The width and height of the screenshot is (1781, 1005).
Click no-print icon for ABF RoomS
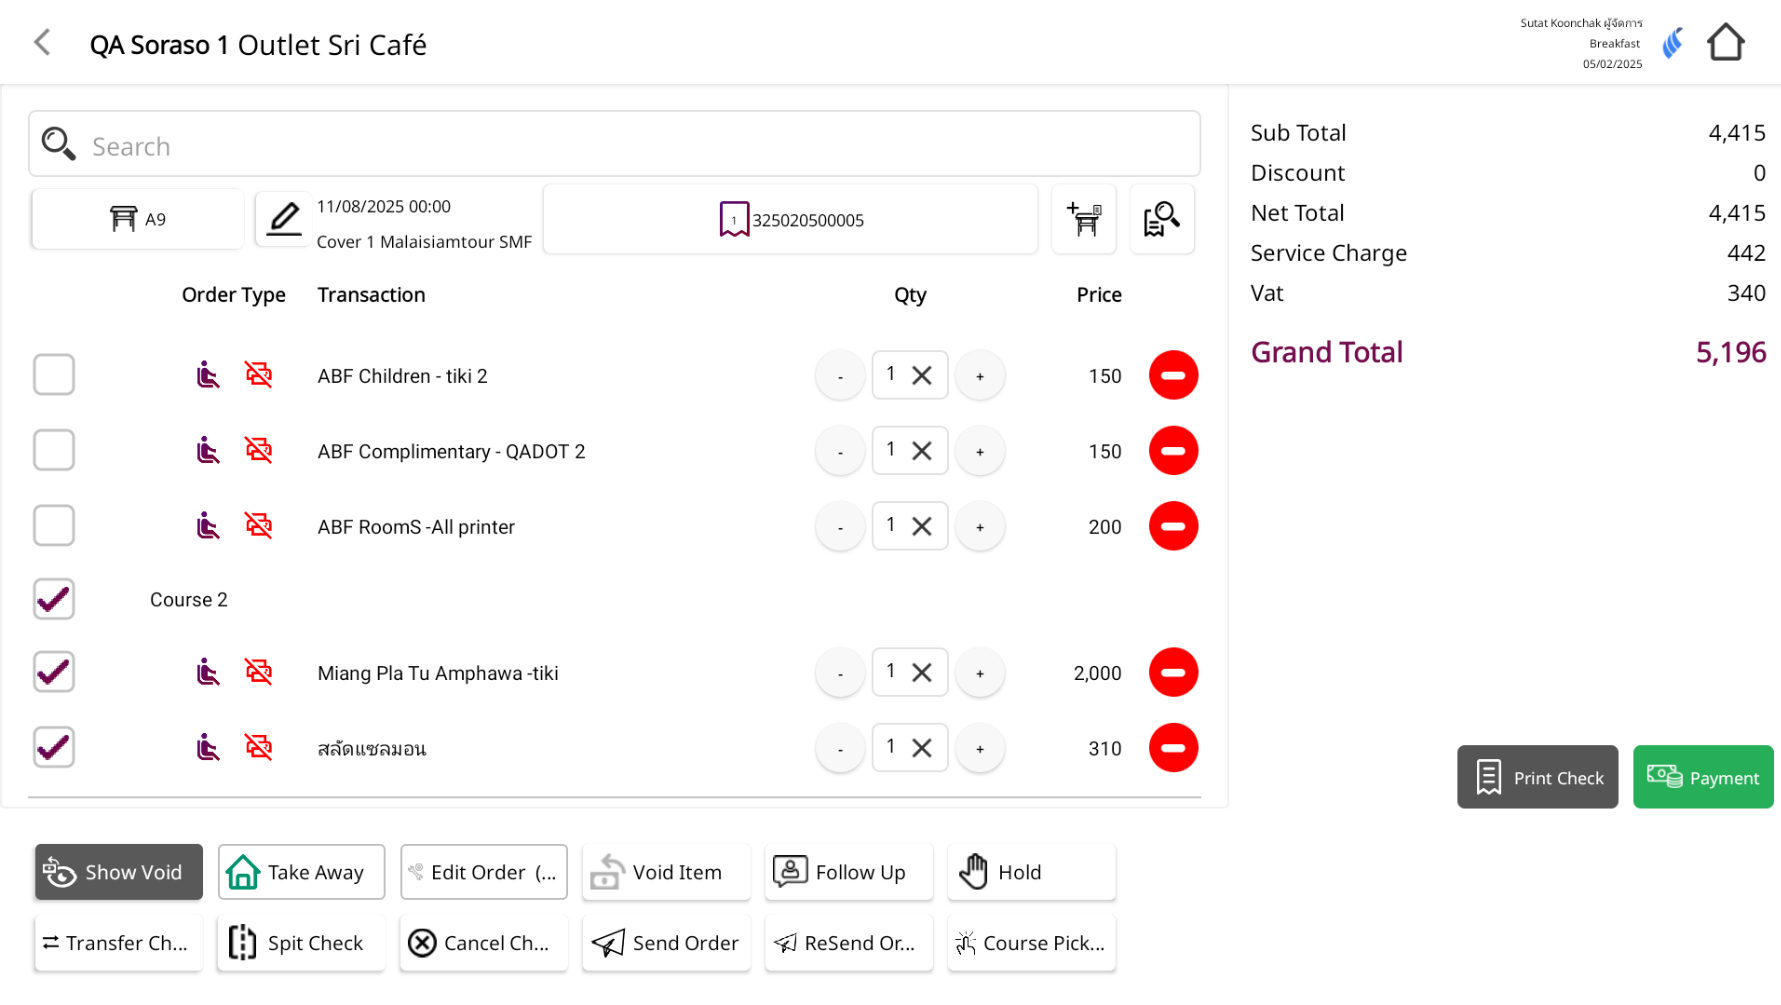[259, 526]
